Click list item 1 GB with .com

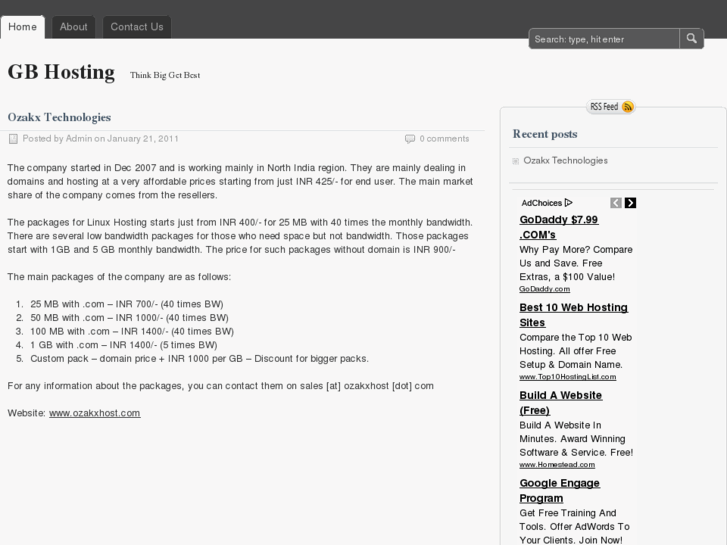pyautogui.click(x=124, y=345)
